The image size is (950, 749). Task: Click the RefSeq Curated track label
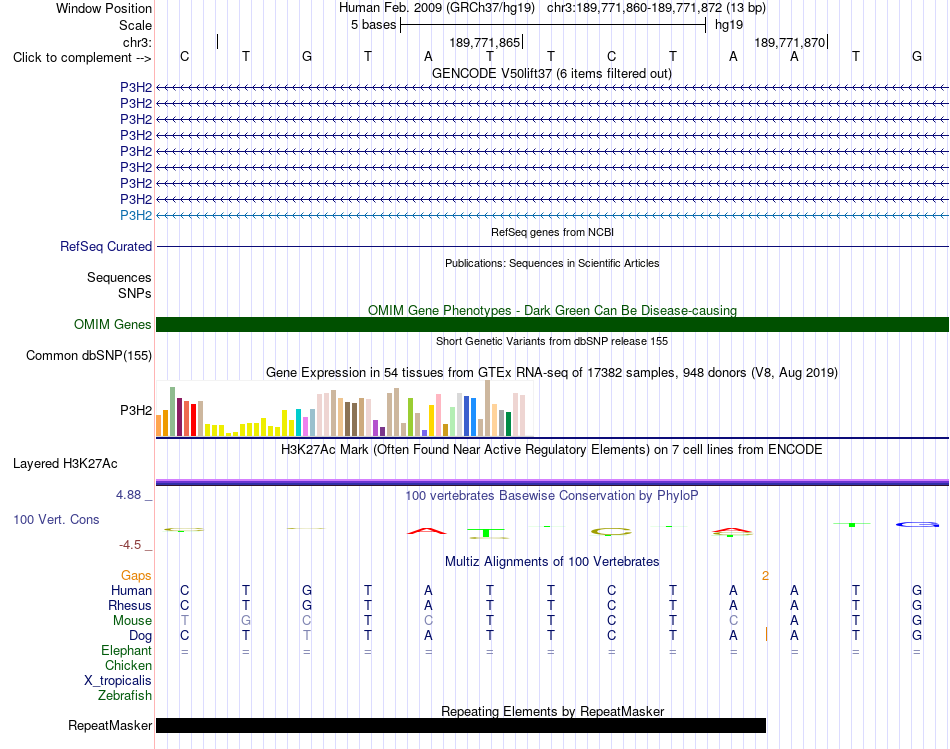(105, 247)
